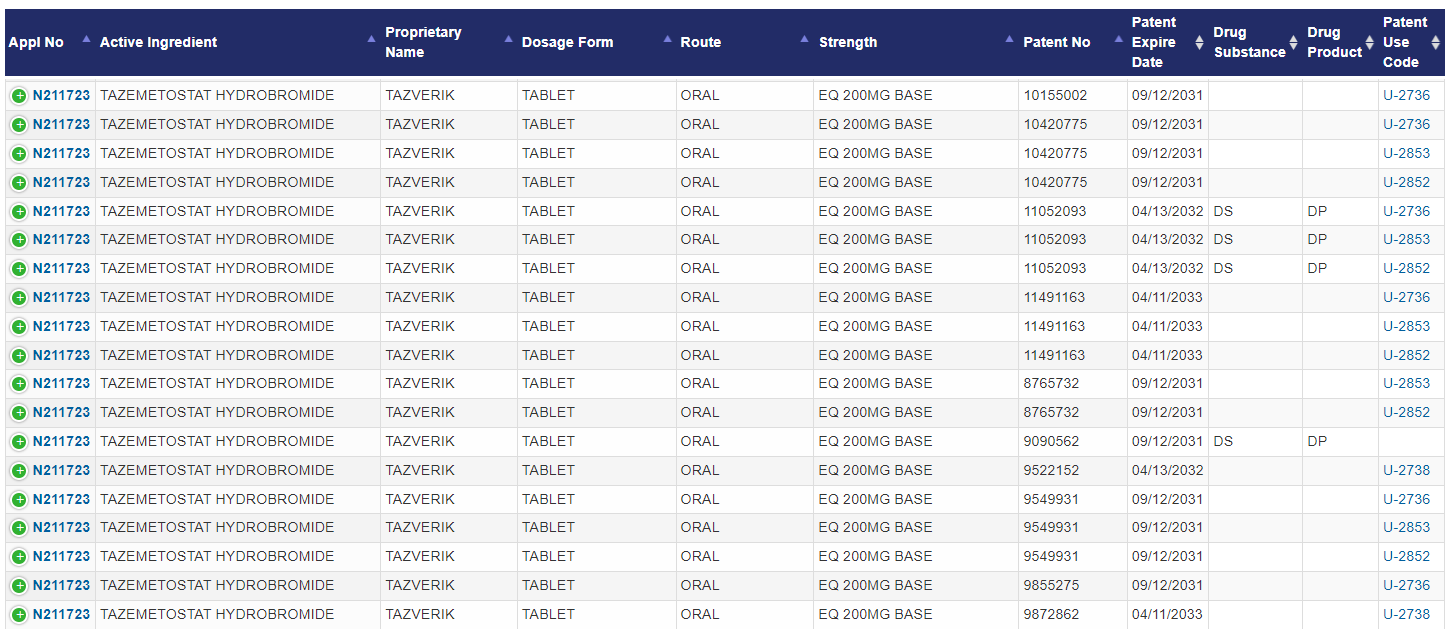The image size is (1449, 638).
Task: Sort by Patent Use Code column
Action: [x=1405, y=42]
